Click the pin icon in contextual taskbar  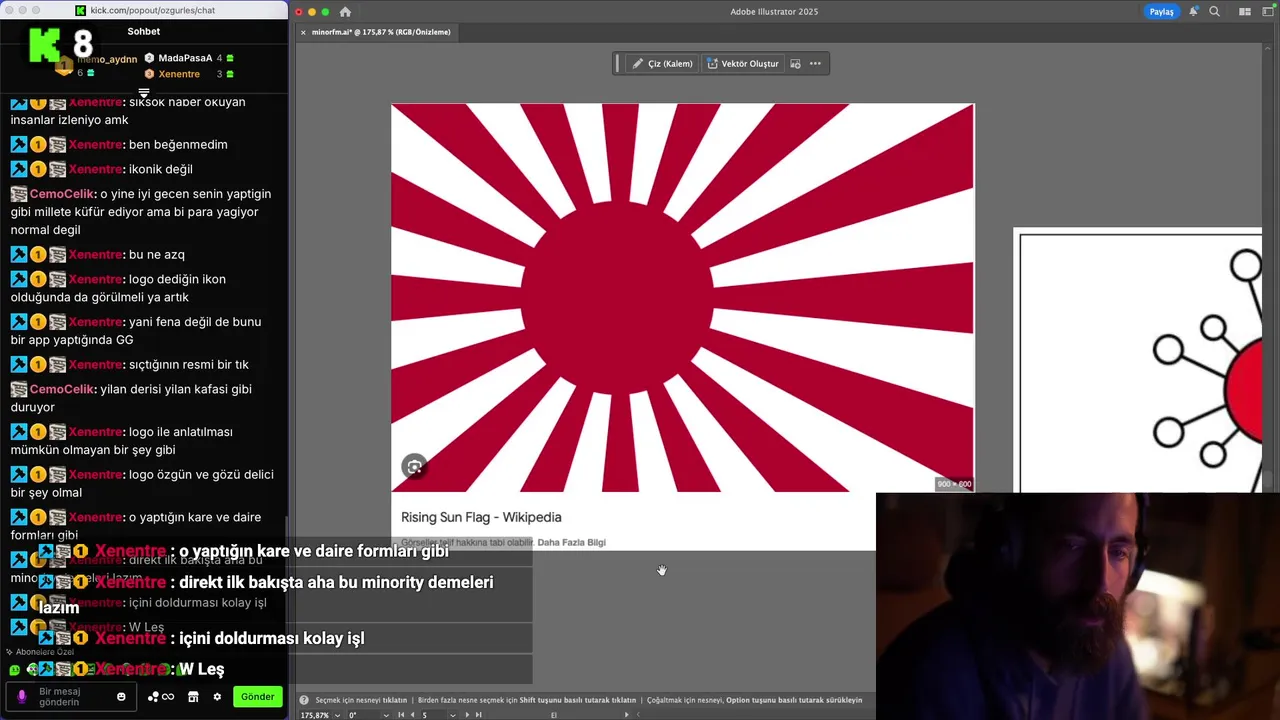coord(796,63)
